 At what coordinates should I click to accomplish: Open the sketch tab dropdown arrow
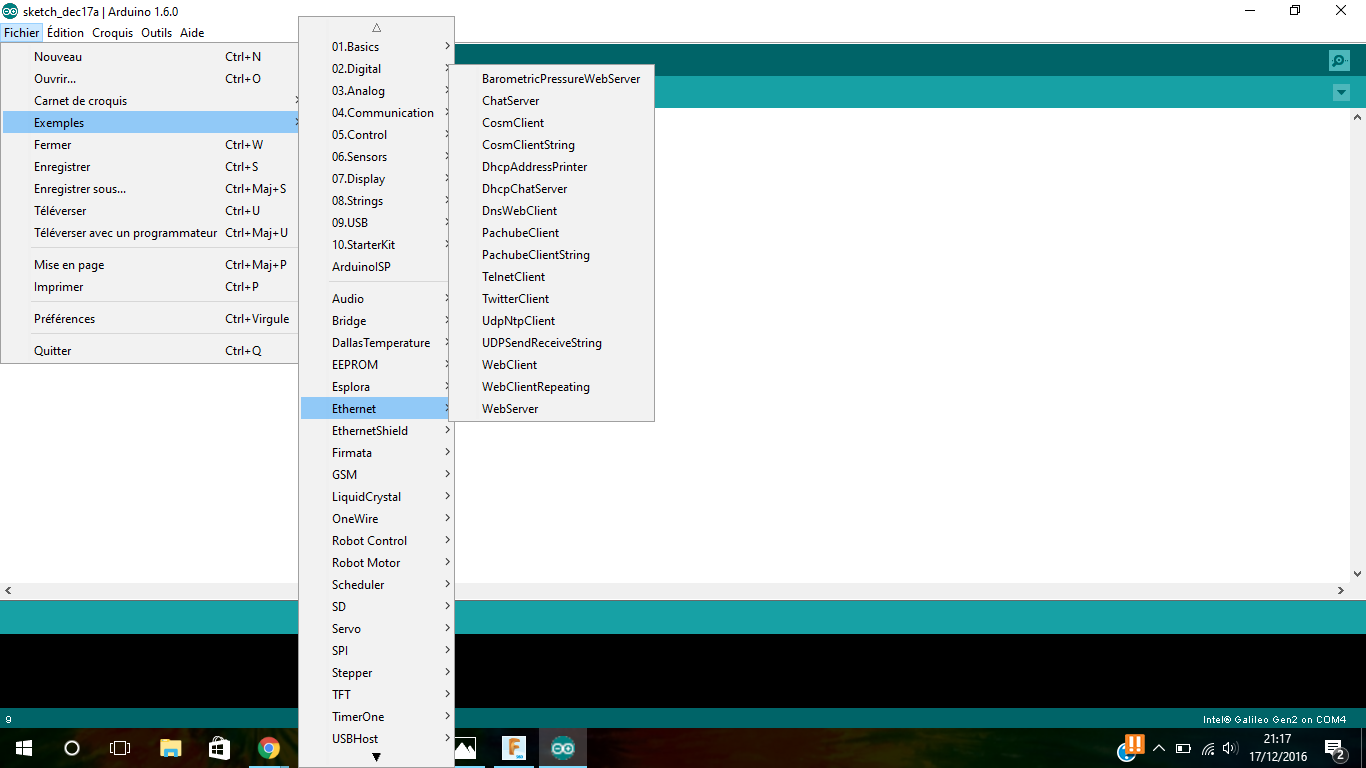click(1341, 93)
